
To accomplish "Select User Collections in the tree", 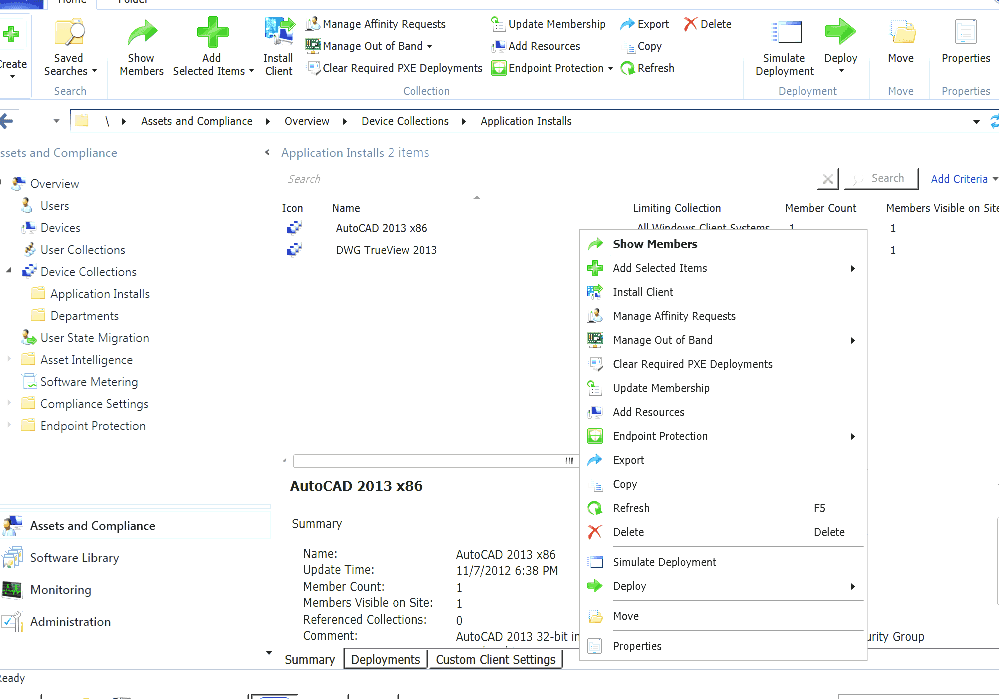I will click(83, 250).
